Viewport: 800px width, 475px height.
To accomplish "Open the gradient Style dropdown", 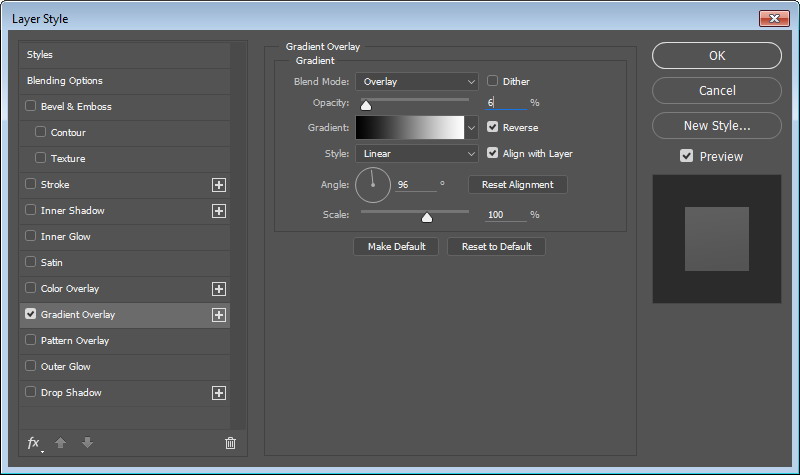I will coord(417,154).
